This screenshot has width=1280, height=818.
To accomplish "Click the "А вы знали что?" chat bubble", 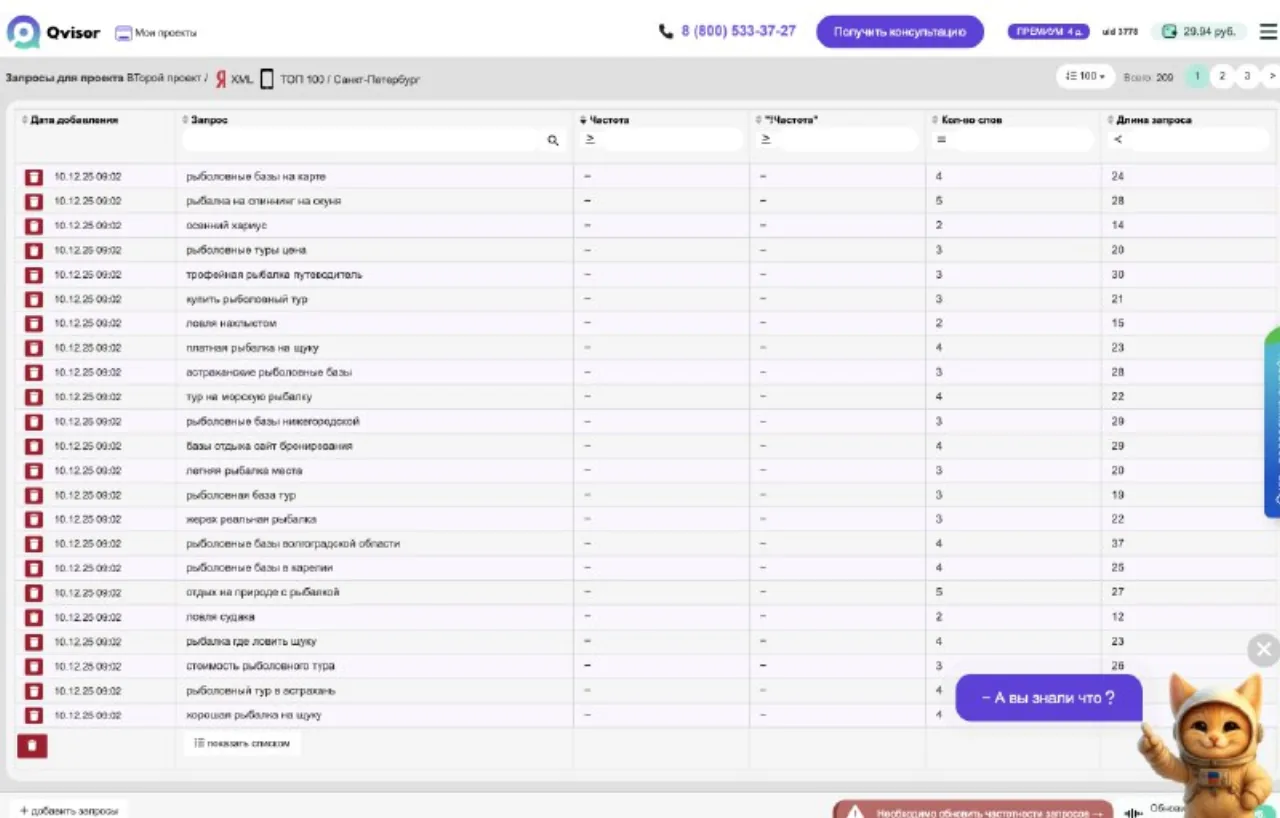I will coord(1049,698).
